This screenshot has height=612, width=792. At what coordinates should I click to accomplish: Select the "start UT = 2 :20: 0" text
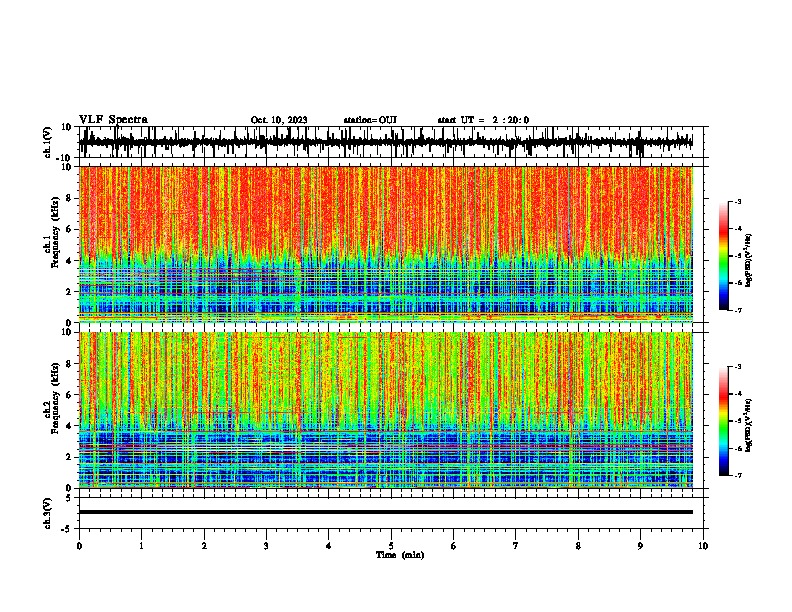click(483, 120)
